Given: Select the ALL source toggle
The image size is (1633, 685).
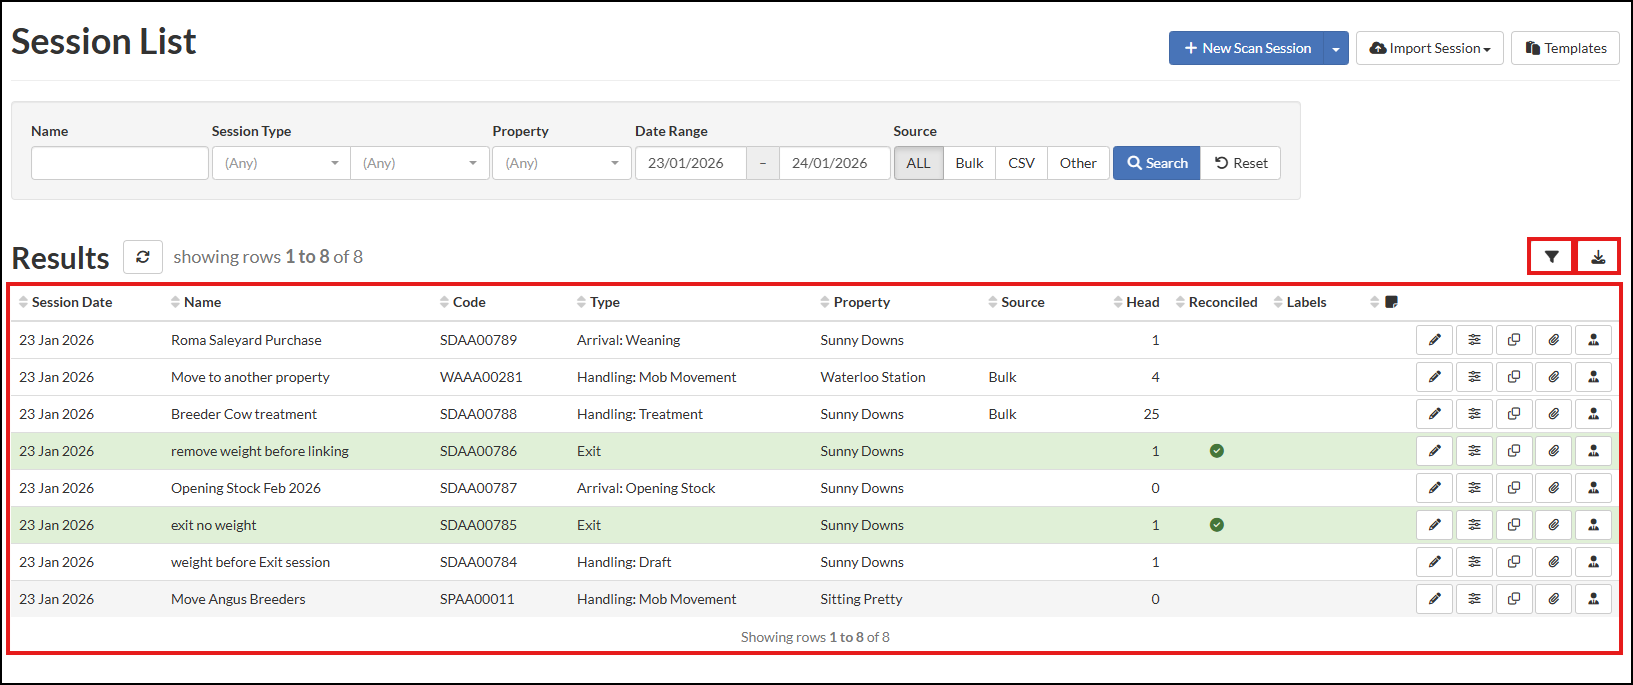Looking at the screenshot, I should tap(918, 163).
